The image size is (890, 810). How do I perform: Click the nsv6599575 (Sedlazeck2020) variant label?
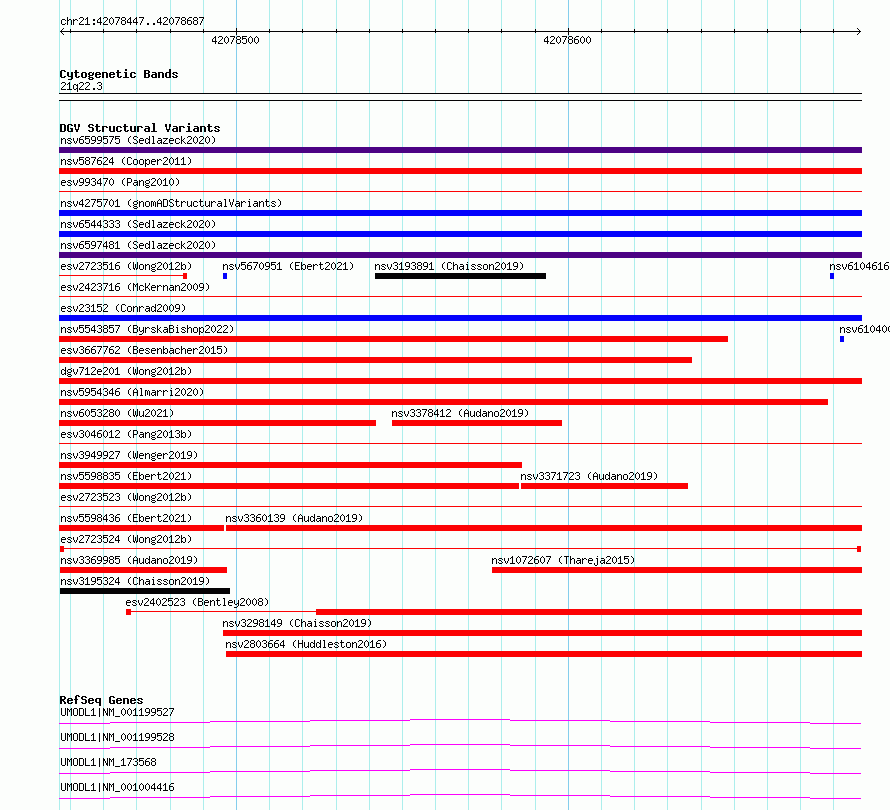tap(138, 140)
